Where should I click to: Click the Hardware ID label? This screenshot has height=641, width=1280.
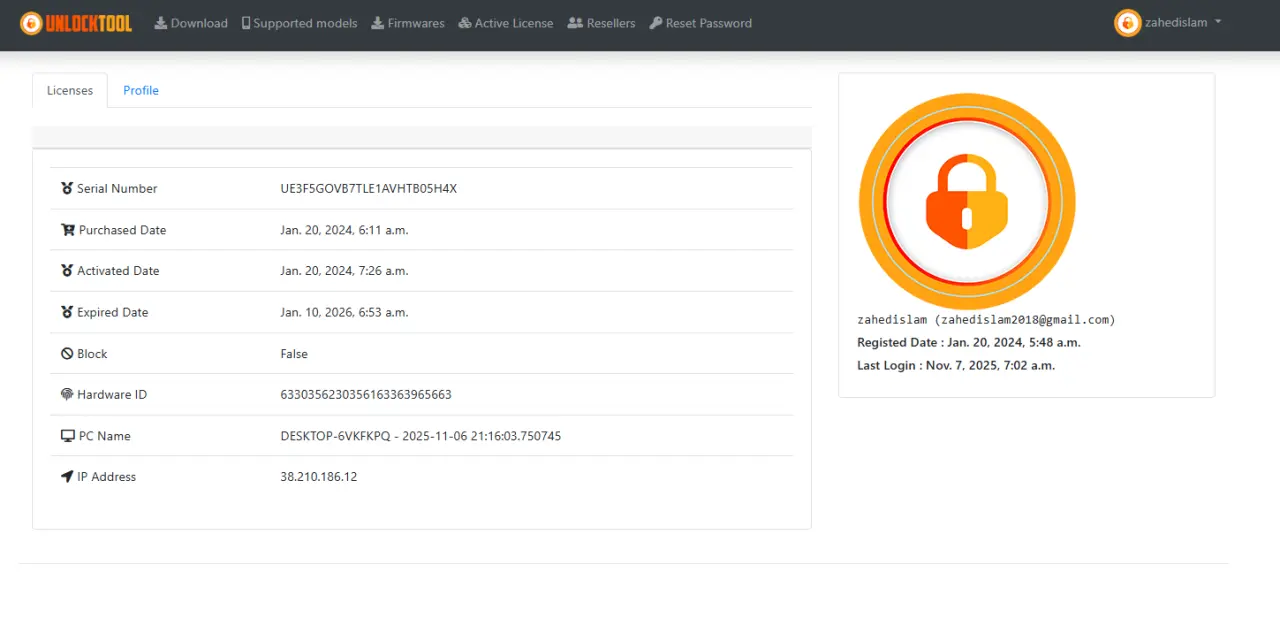click(x=112, y=395)
